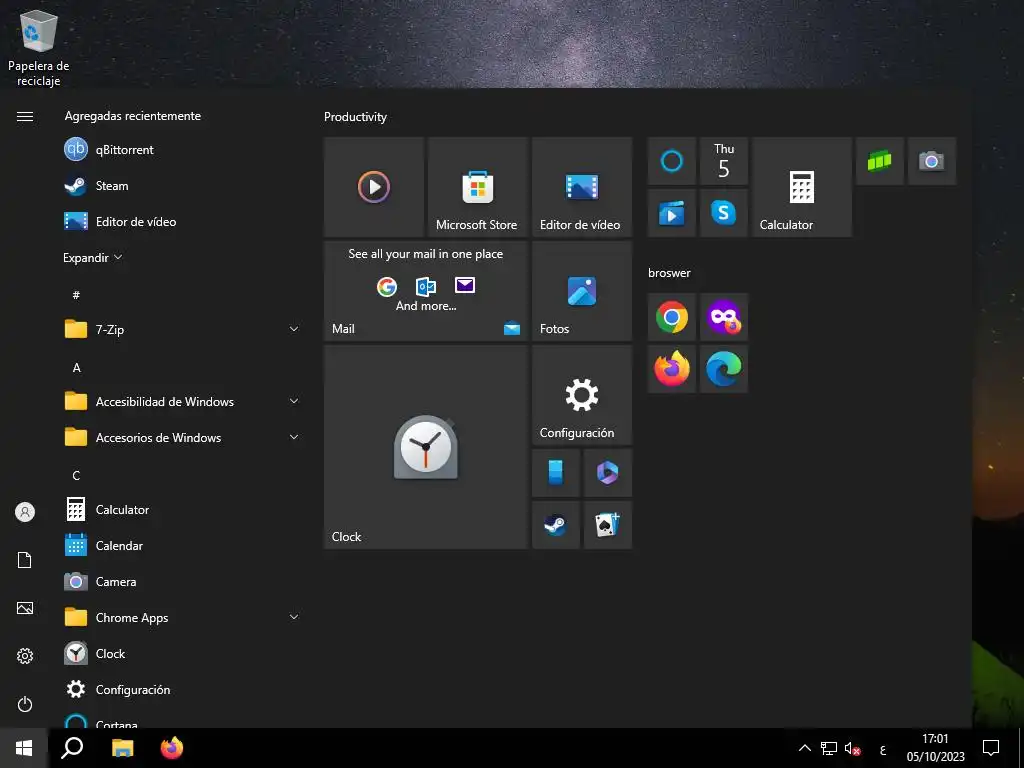
Task: Click the A letter index header
Action: 76,368
